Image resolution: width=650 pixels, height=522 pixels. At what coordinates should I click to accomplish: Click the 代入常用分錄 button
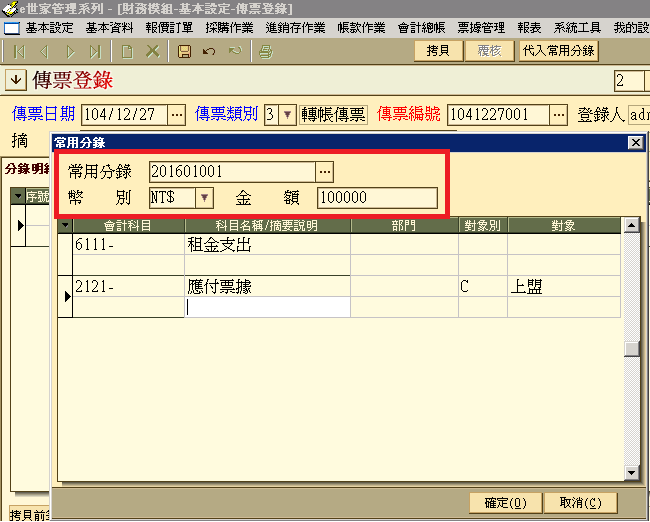[x=558, y=51]
